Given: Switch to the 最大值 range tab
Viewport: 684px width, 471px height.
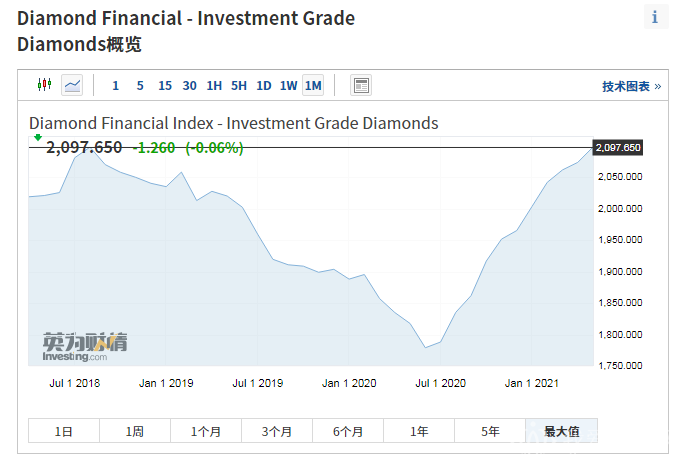Looking at the screenshot, I should [x=561, y=432].
